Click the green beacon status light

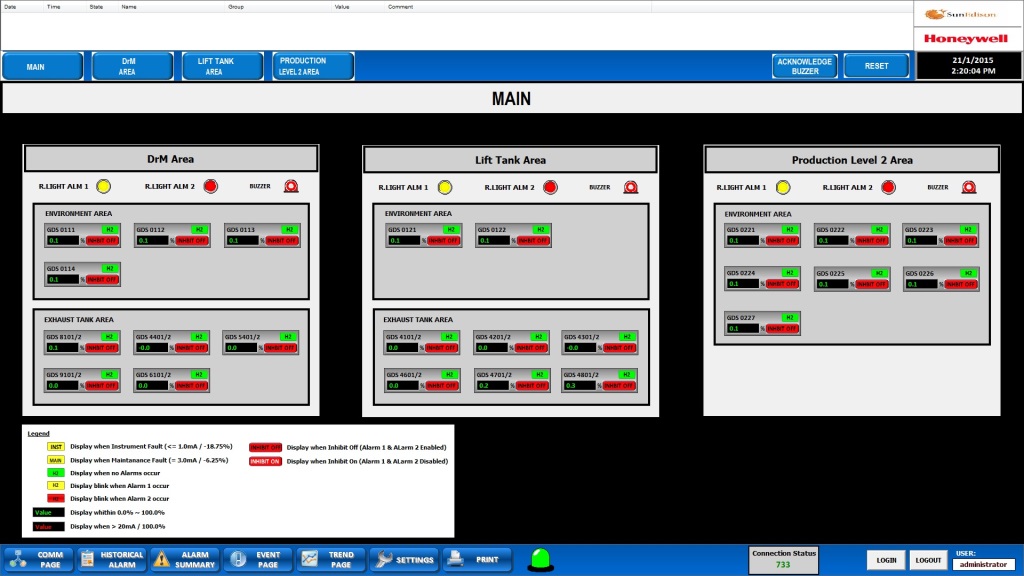pyautogui.click(x=541, y=560)
